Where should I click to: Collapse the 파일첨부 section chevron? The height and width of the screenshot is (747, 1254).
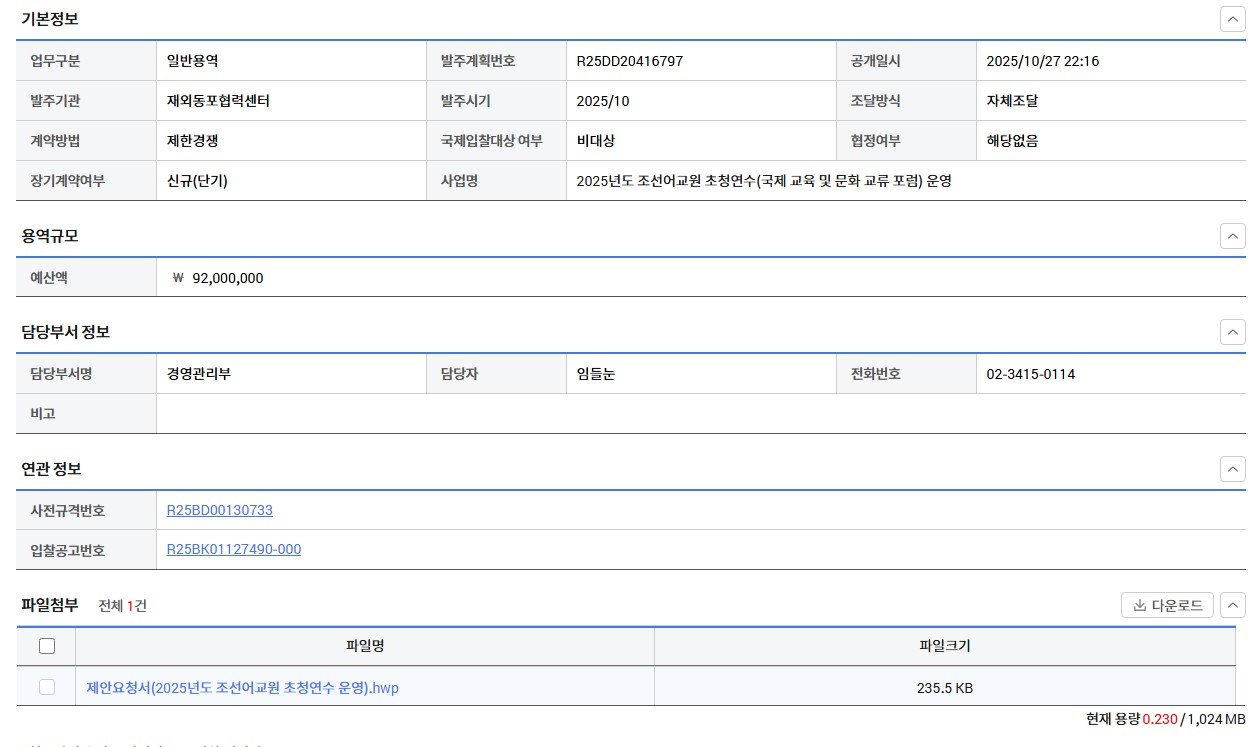1232,604
